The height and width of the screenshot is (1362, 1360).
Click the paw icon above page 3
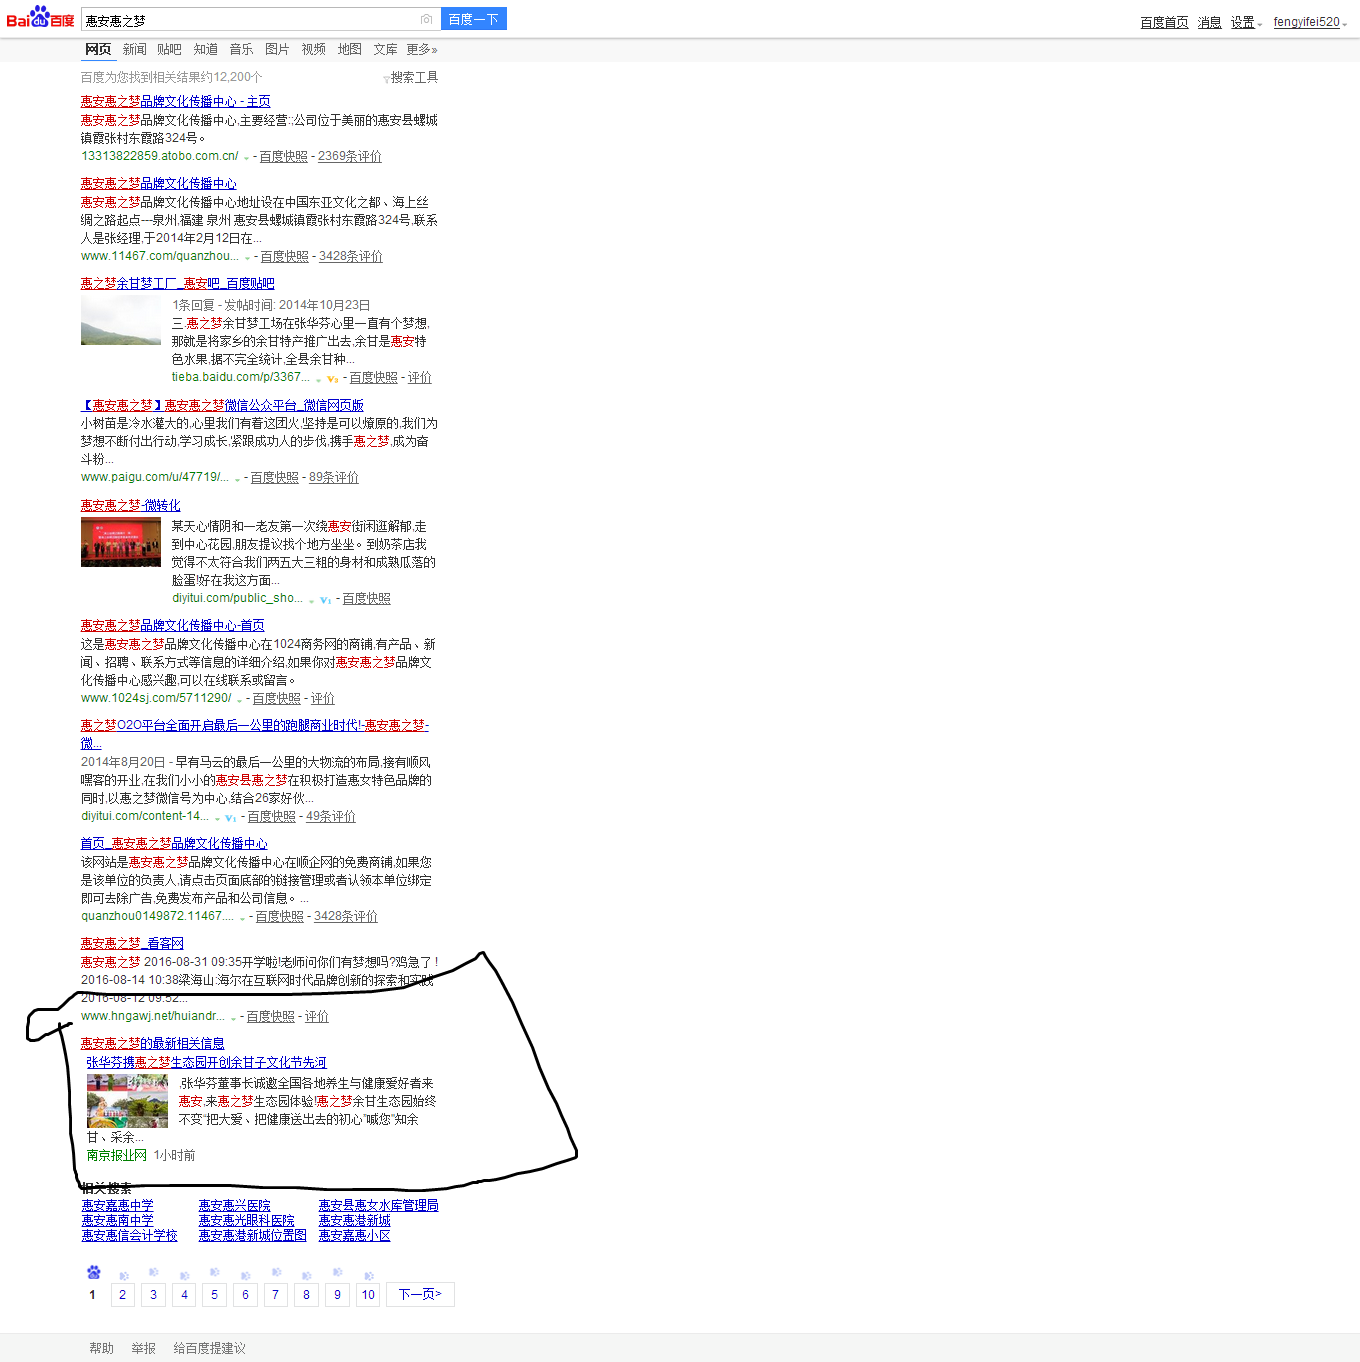[x=154, y=1272]
